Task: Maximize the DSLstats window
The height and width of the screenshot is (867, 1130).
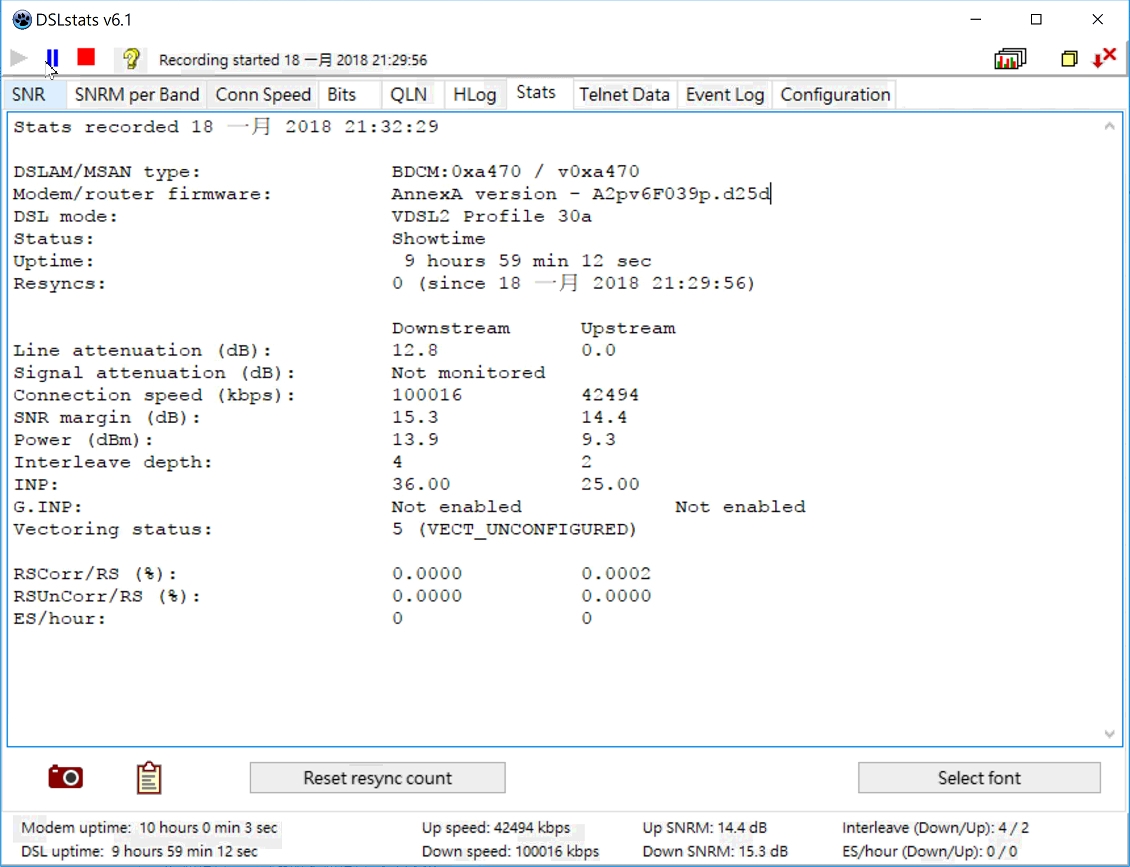Action: (1036, 19)
